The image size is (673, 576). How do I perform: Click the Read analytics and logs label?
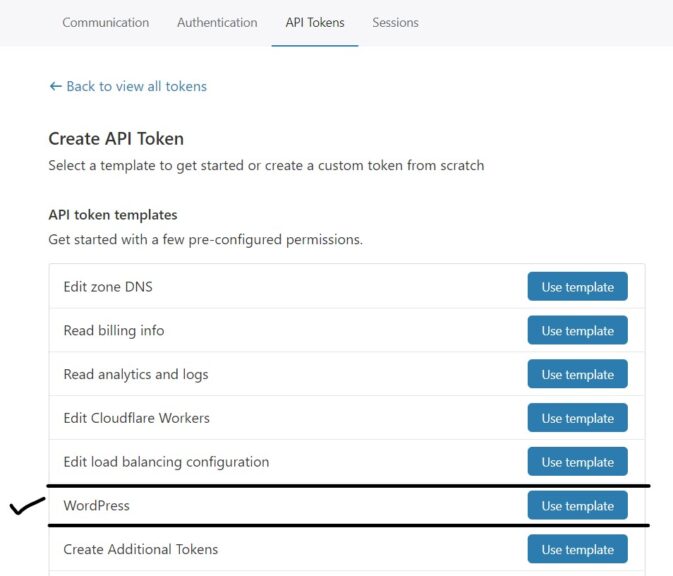tap(136, 374)
